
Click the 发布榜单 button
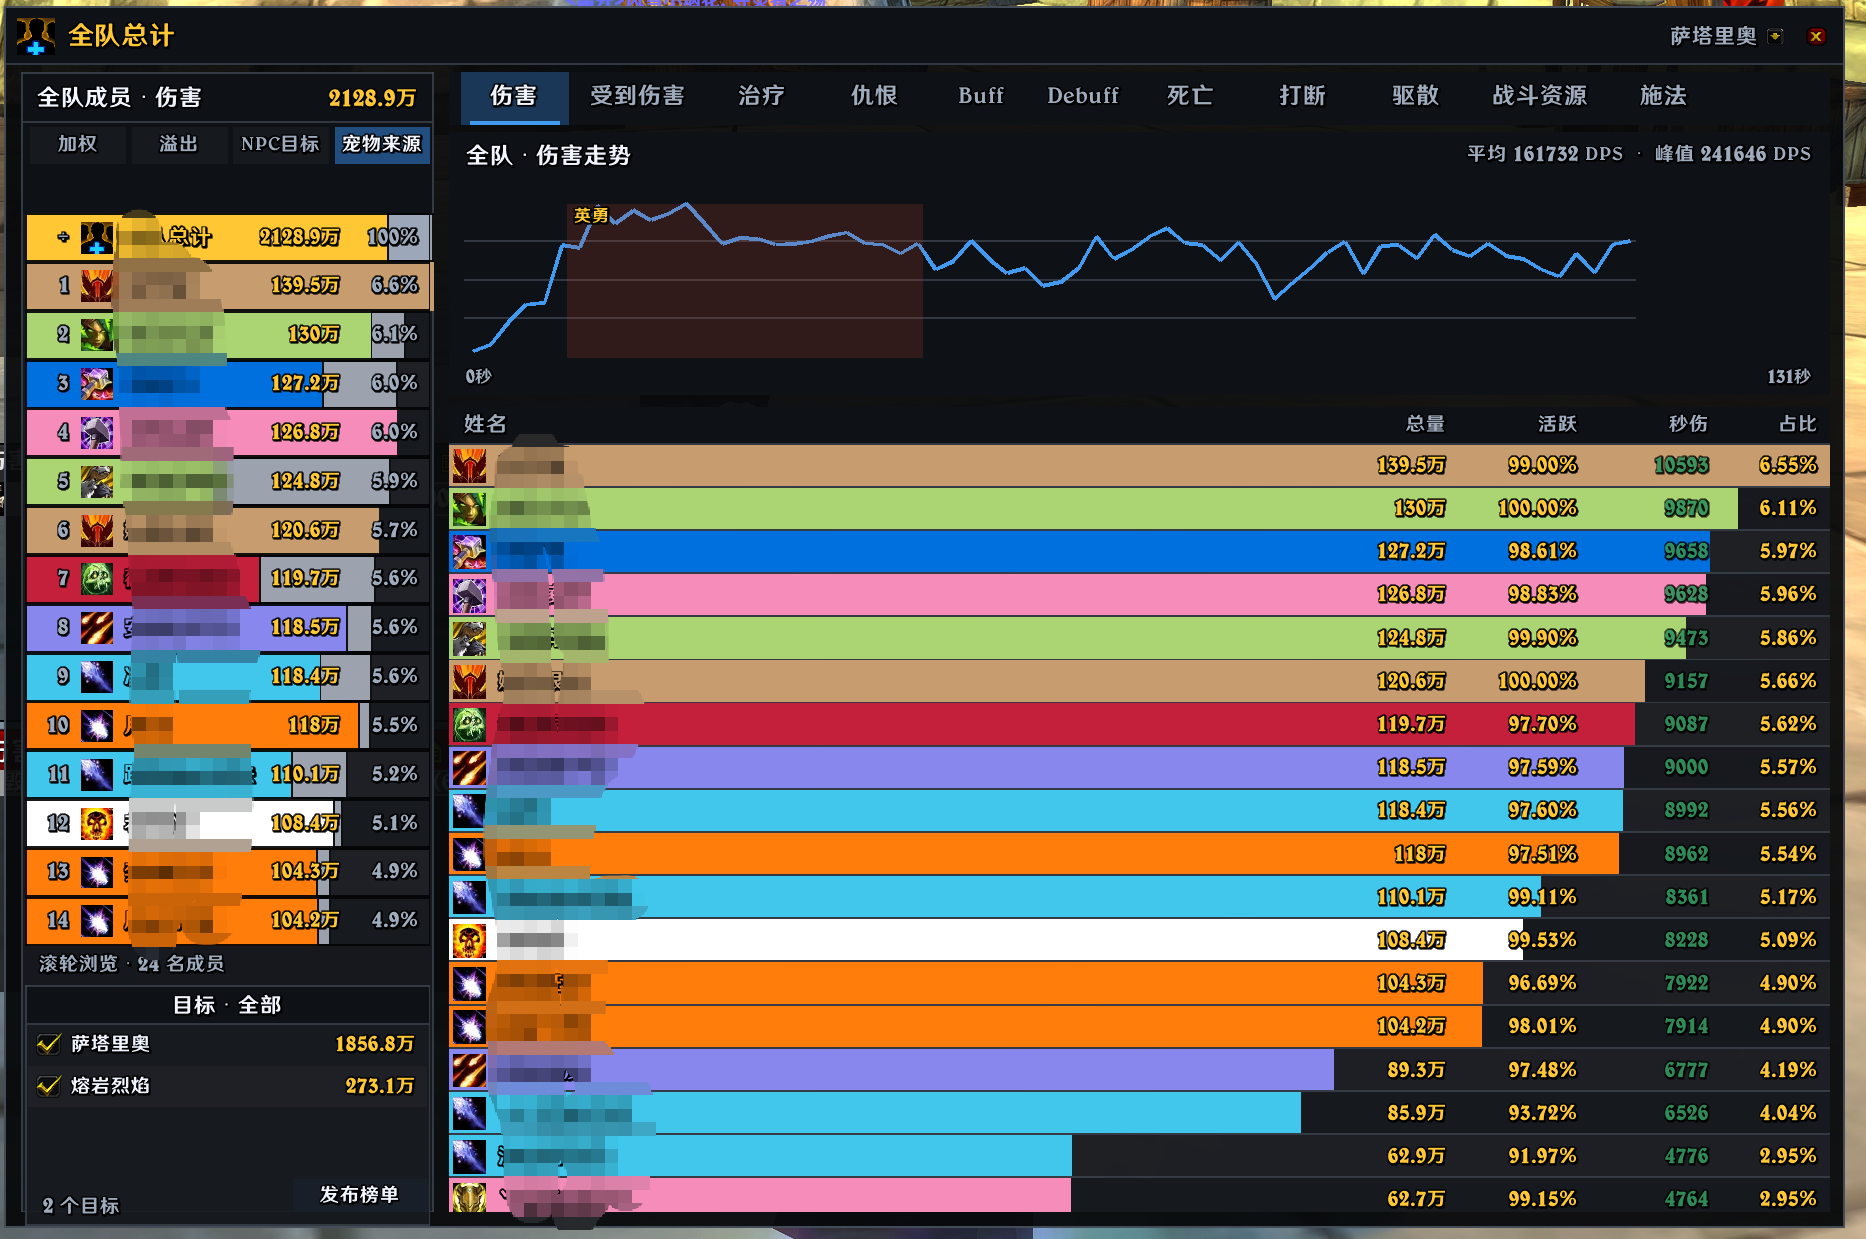click(x=359, y=1195)
